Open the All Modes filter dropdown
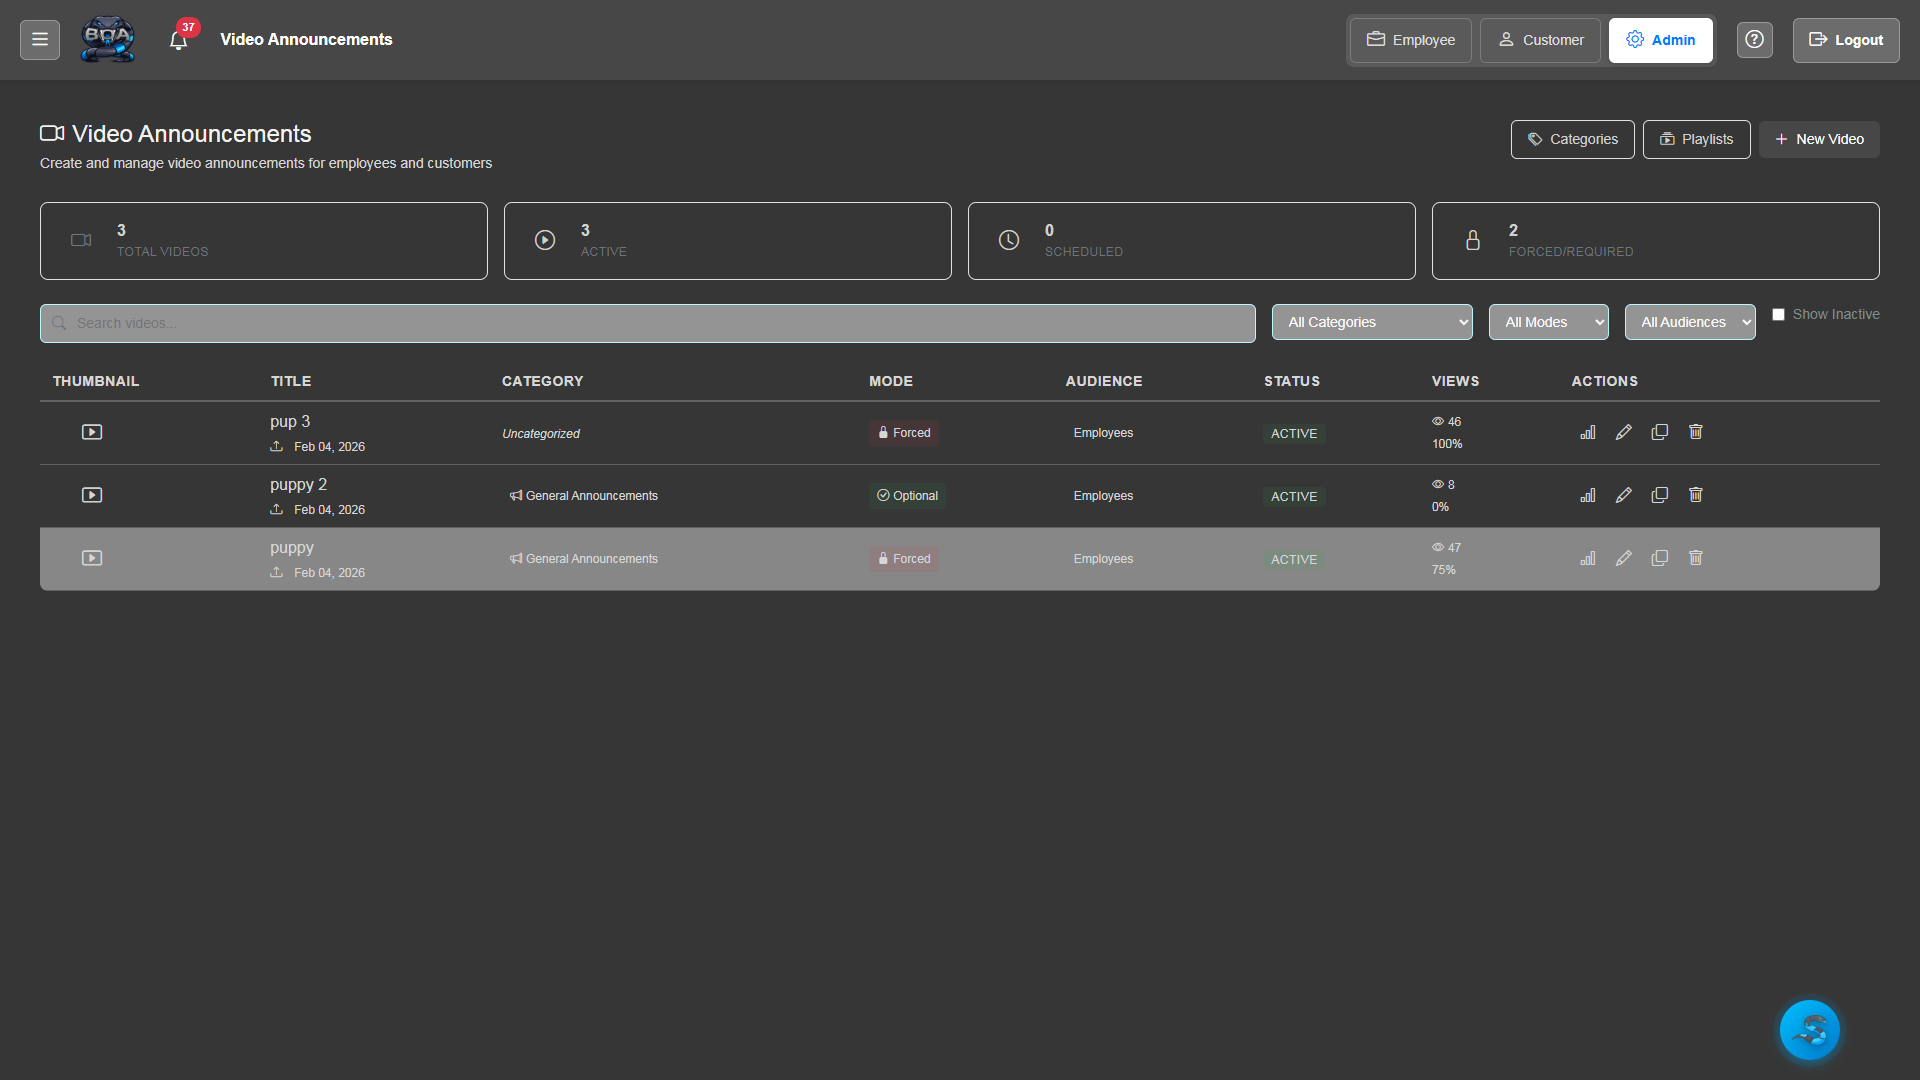The height and width of the screenshot is (1080, 1920). (x=1548, y=322)
